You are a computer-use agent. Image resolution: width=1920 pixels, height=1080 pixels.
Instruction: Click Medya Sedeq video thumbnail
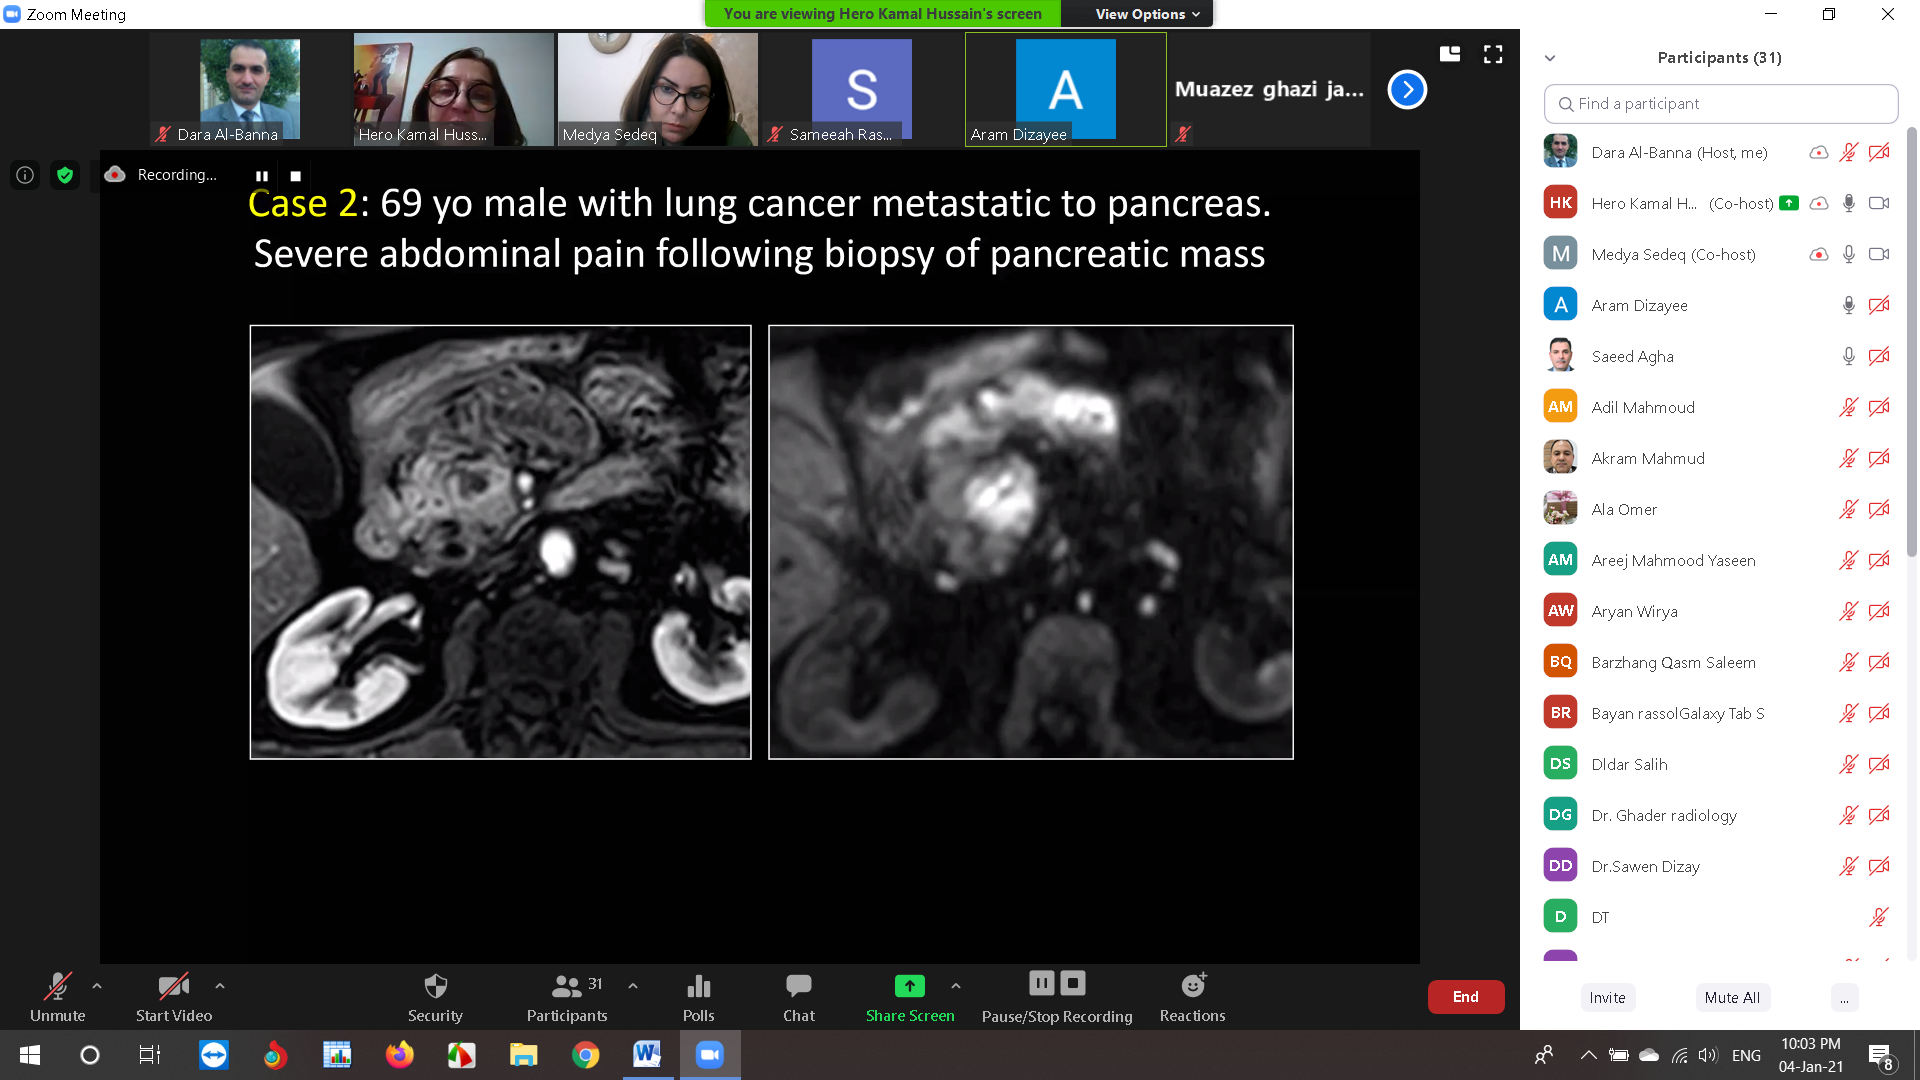(x=657, y=90)
